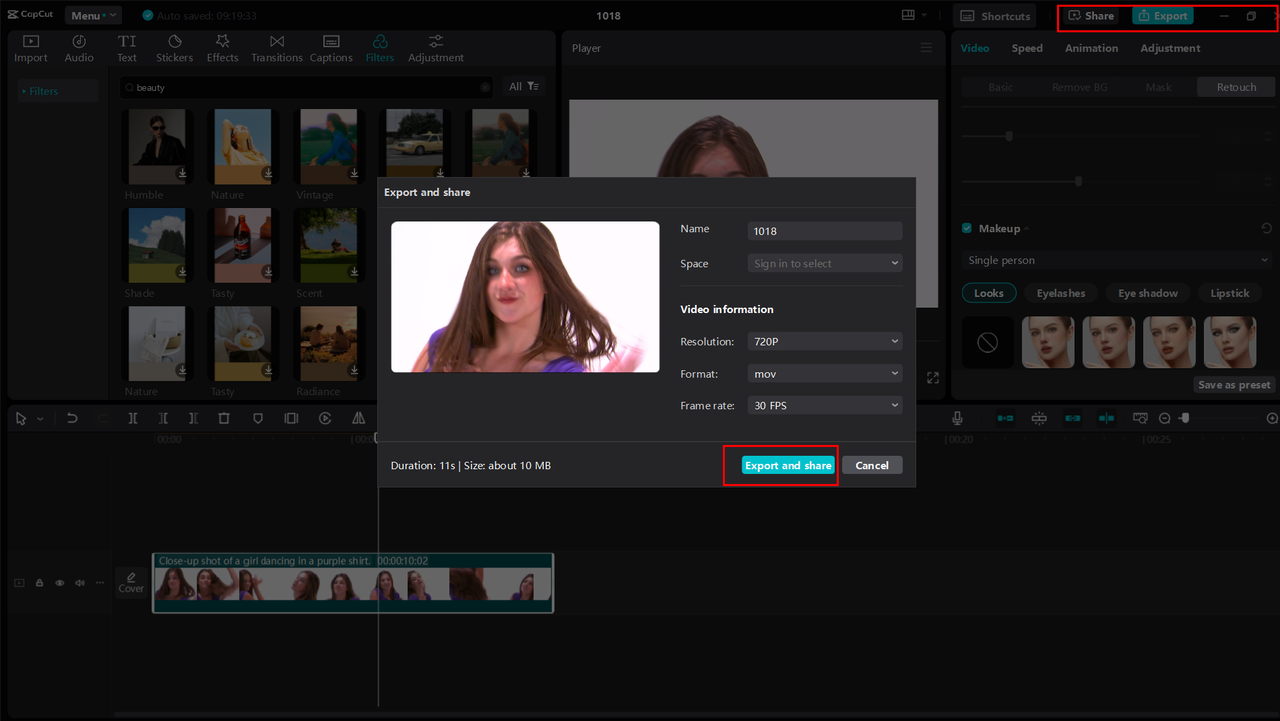This screenshot has width=1280, height=721.
Task: Open the Single person dropdown
Action: click(x=1116, y=260)
